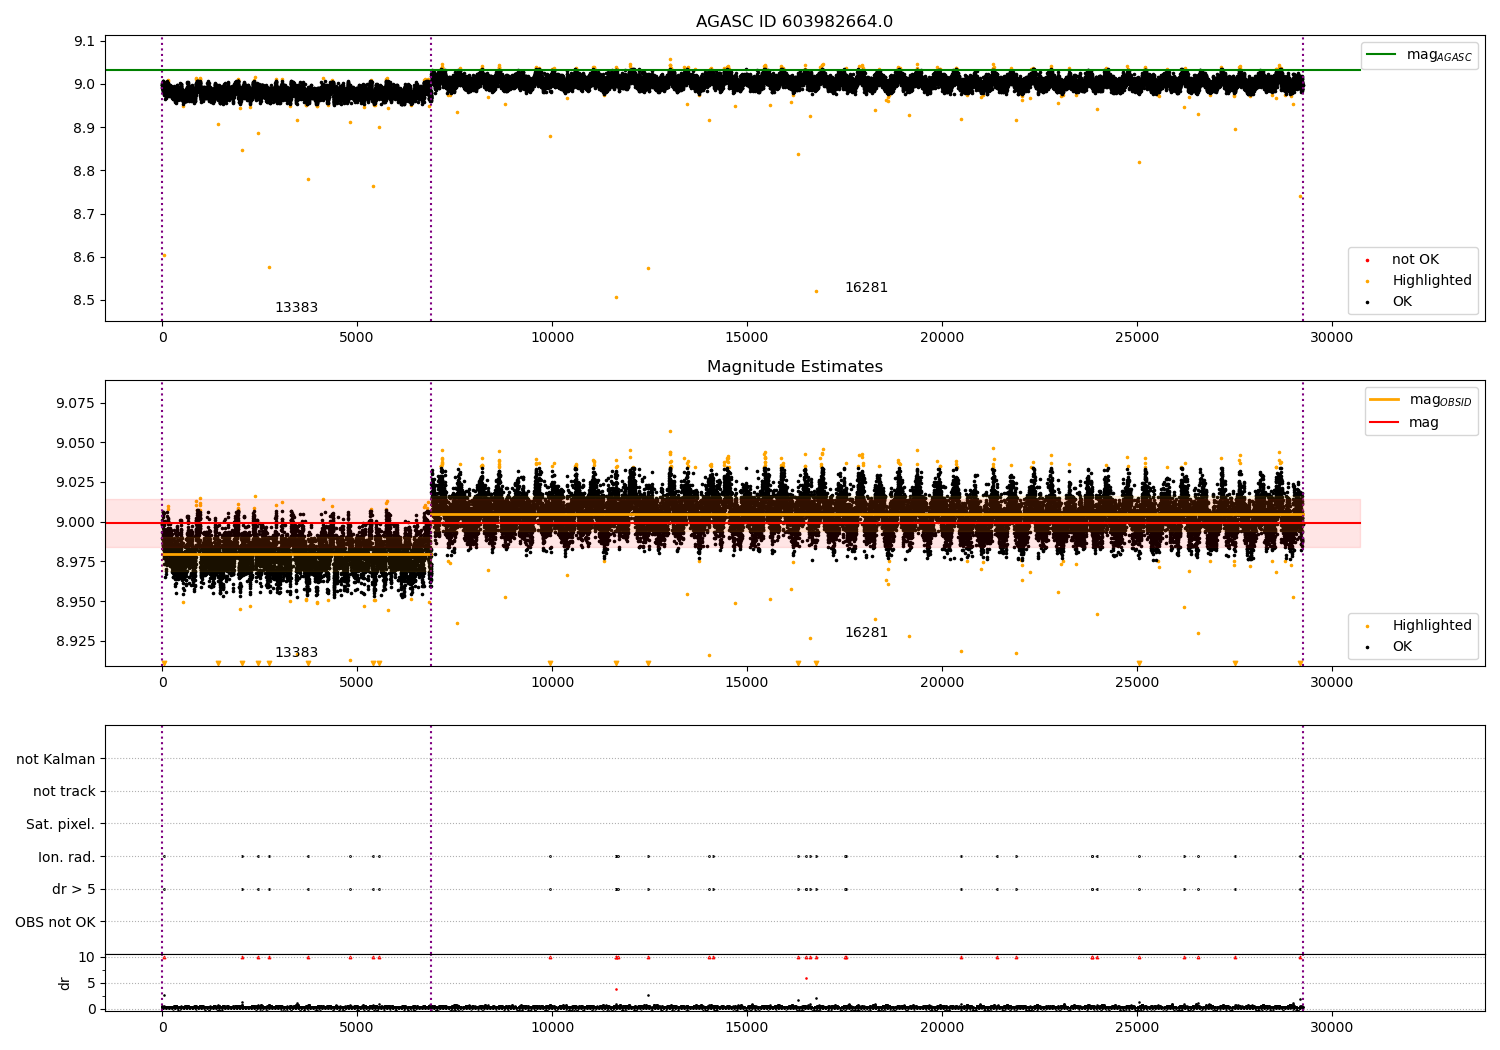Image resolution: width=1500 pixels, height=1050 pixels.
Task: Click the '8.9' y-axis tick label
Action: click(x=86, y=128)
